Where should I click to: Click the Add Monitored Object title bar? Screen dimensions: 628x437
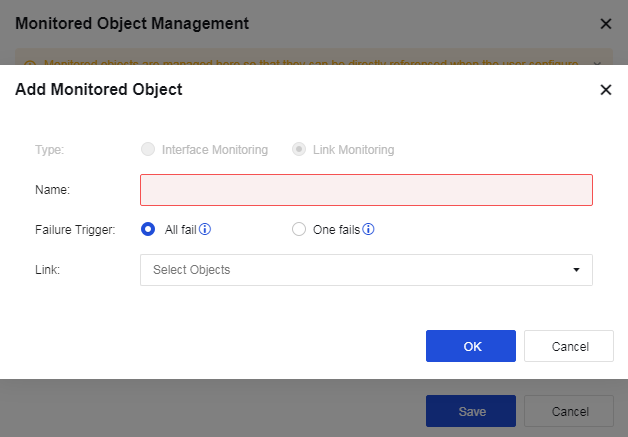(x=99, y=90)
